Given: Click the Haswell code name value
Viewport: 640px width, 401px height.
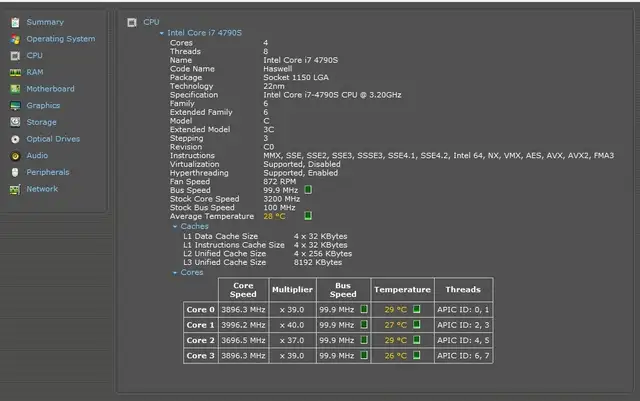Looking at the screenshot, I should click(278, 69).
